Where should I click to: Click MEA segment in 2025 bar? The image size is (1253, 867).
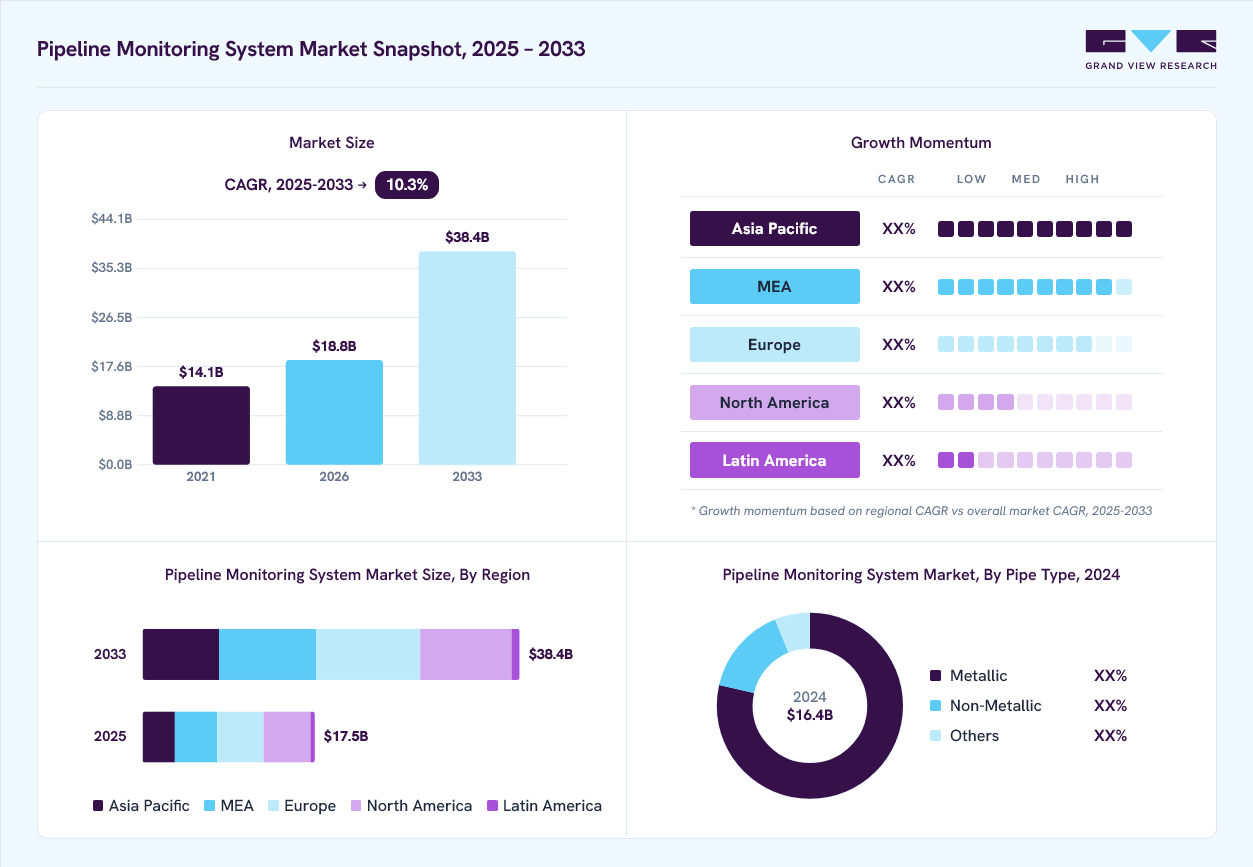coord(196,737)
